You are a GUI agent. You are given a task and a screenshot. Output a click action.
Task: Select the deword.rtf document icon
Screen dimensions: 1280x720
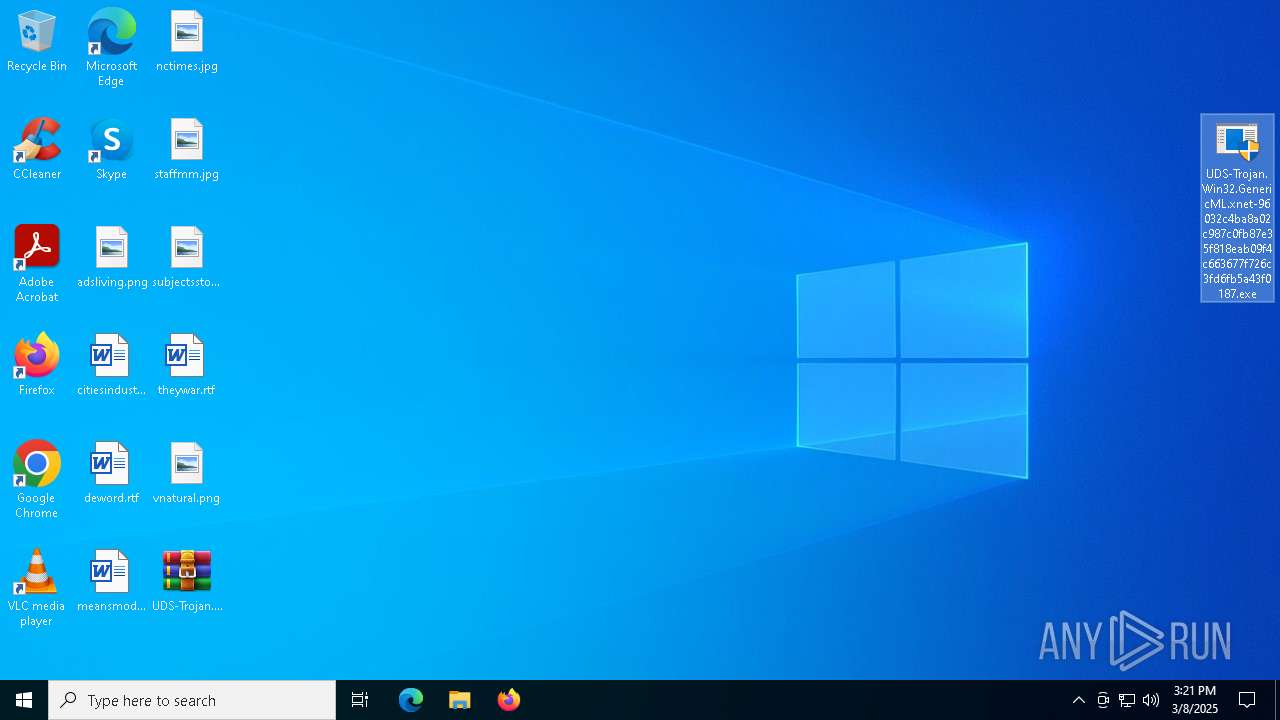pyautogui.click(x=111, y=474)
